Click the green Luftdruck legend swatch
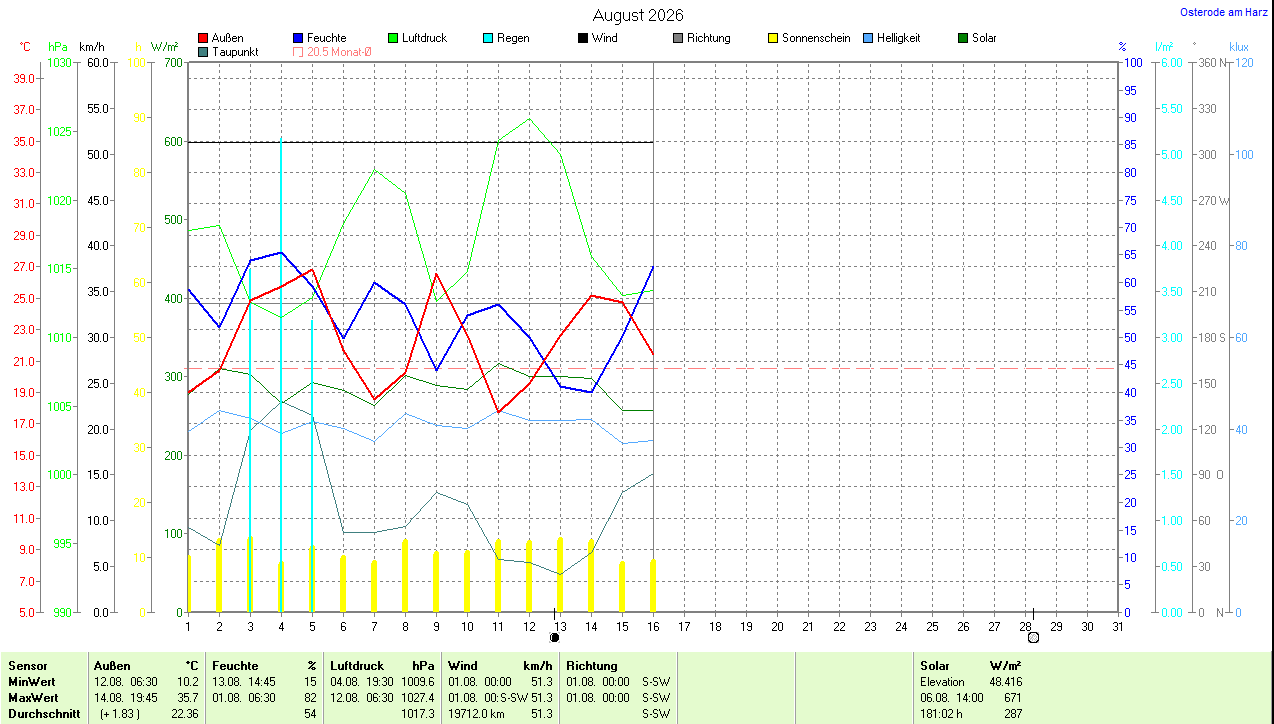Image resolution: width=1274 pixels, height=724 pixels. click(x=393, y=39)
